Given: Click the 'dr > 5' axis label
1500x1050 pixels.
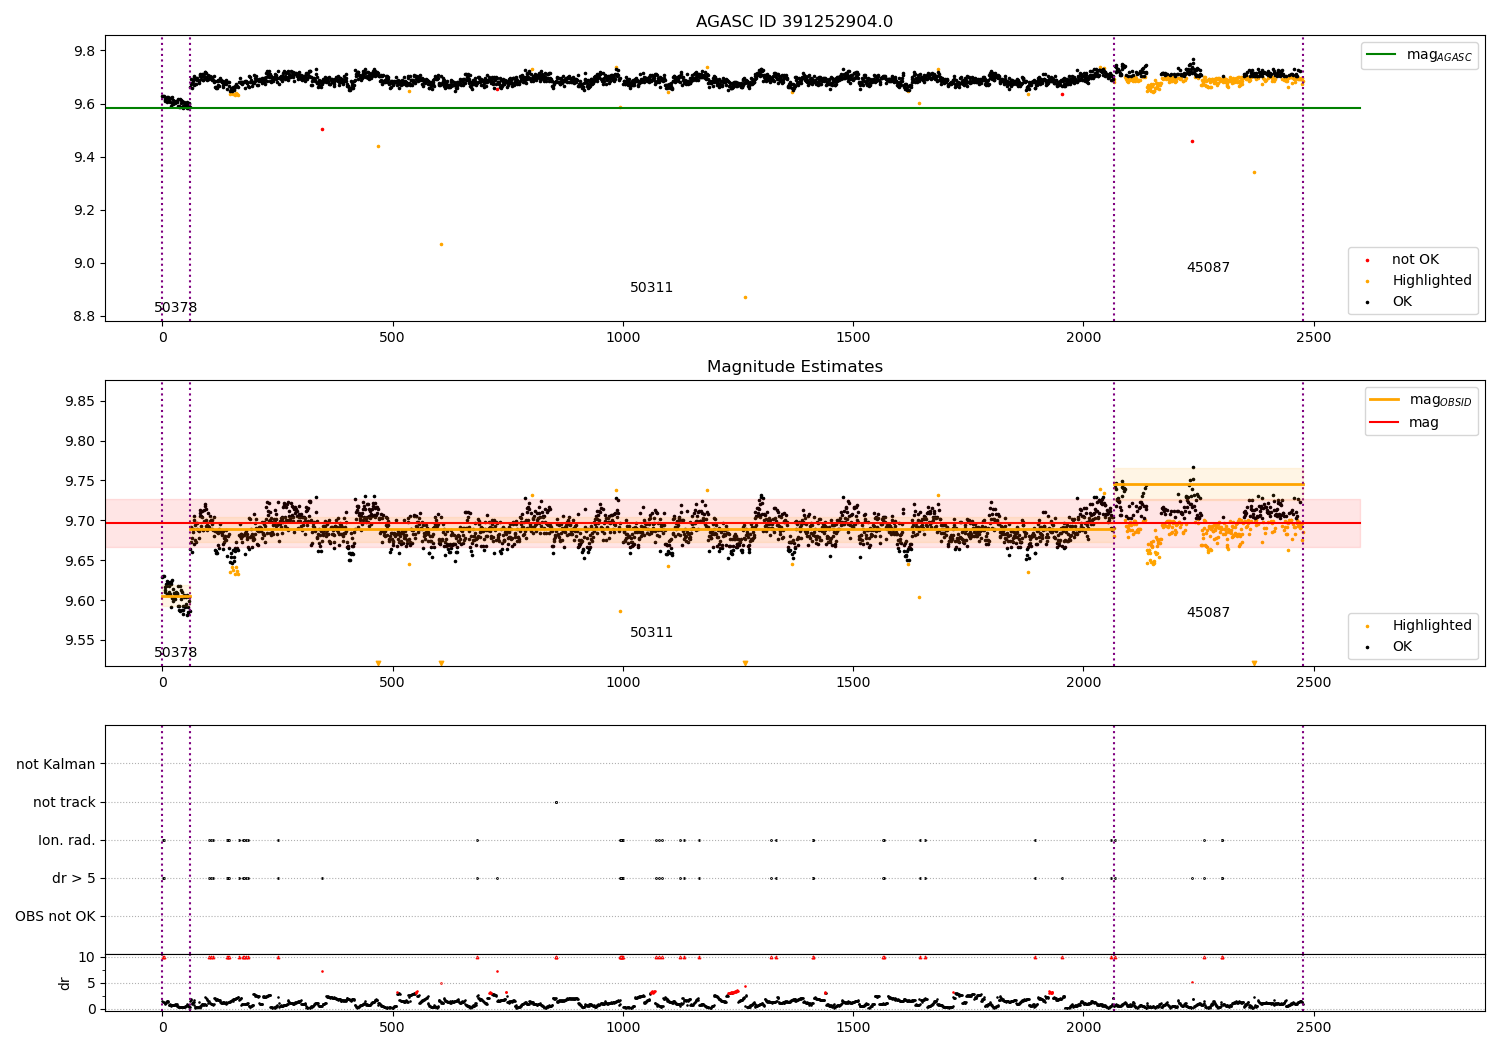Looking at the screenshot, I should pyautogui.click(x=74, y=878).
